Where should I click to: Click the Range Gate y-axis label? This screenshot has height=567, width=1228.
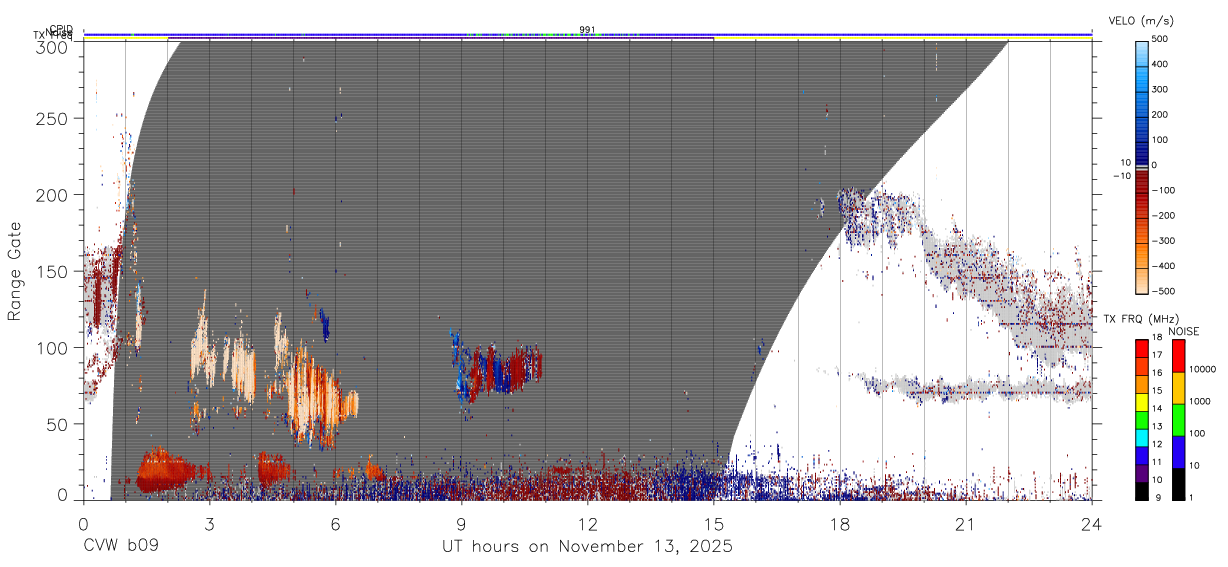click(x=15, y=271)
